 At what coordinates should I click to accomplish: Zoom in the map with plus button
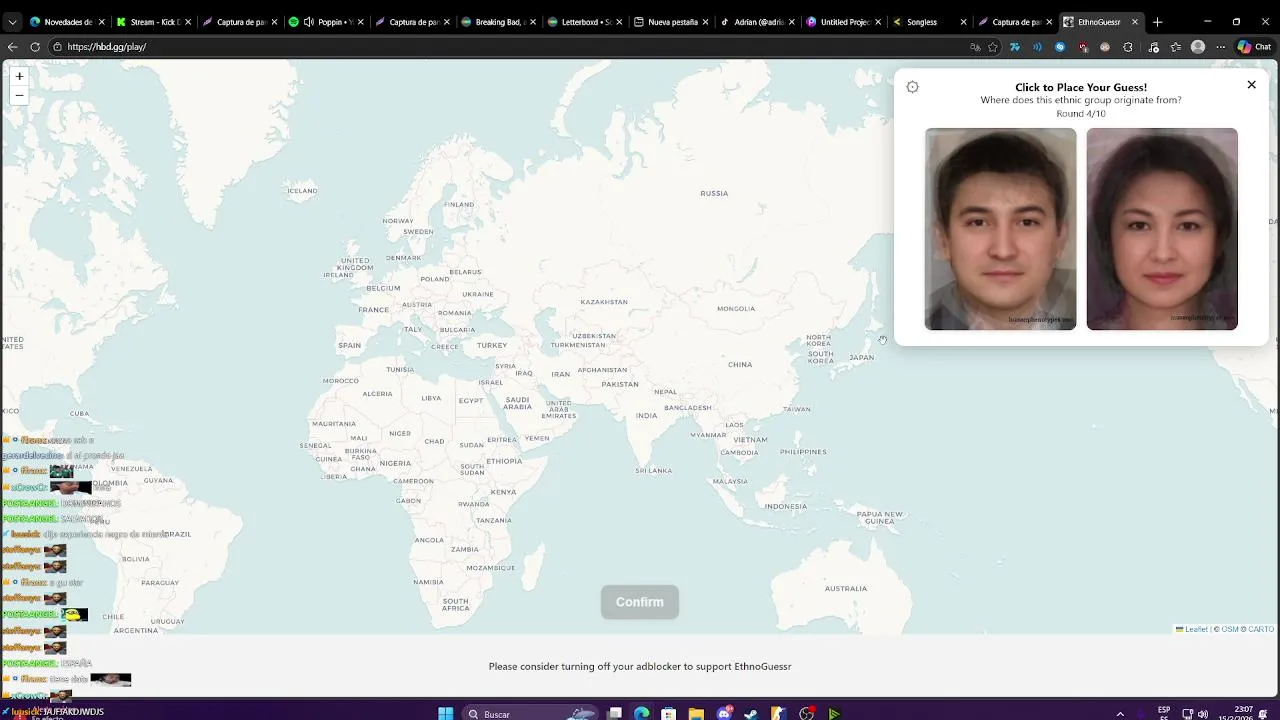(19, 76)
